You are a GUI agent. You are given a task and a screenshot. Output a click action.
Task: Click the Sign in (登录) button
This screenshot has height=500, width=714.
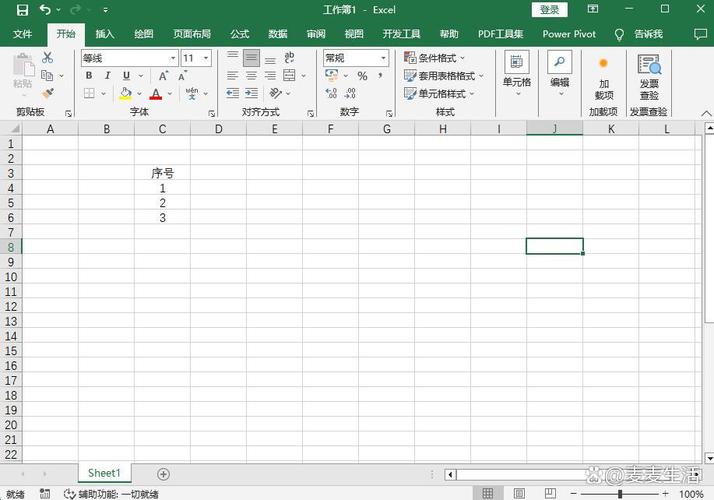click(x=549, y=10)
